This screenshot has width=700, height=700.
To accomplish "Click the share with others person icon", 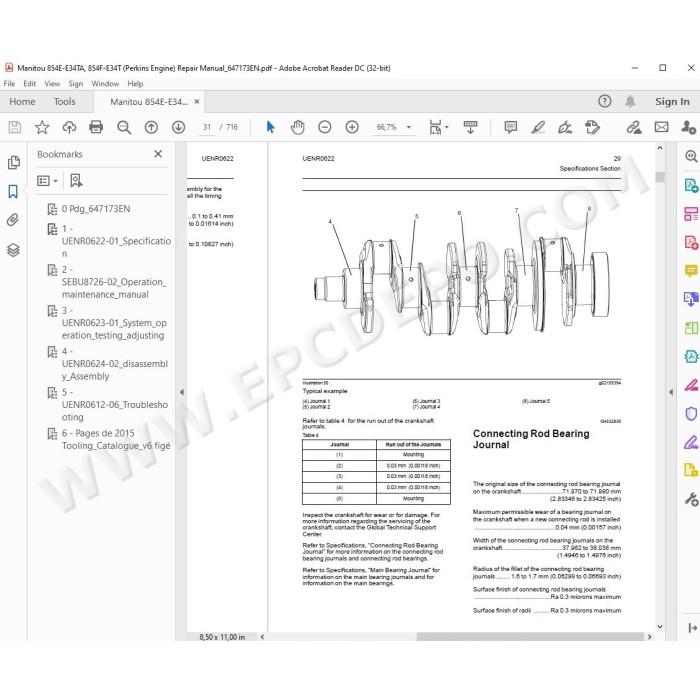I will pyautogui.click(x=688, y=127).
